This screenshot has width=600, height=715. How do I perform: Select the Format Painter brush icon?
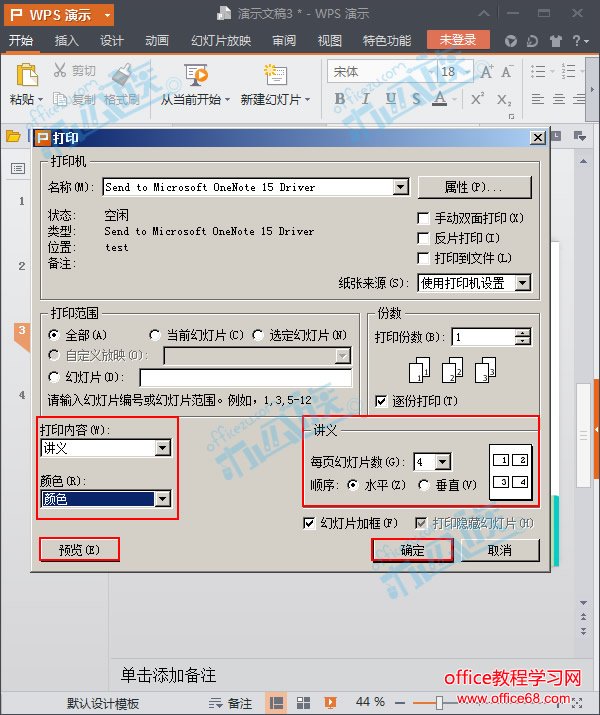[x=122, y=74]
